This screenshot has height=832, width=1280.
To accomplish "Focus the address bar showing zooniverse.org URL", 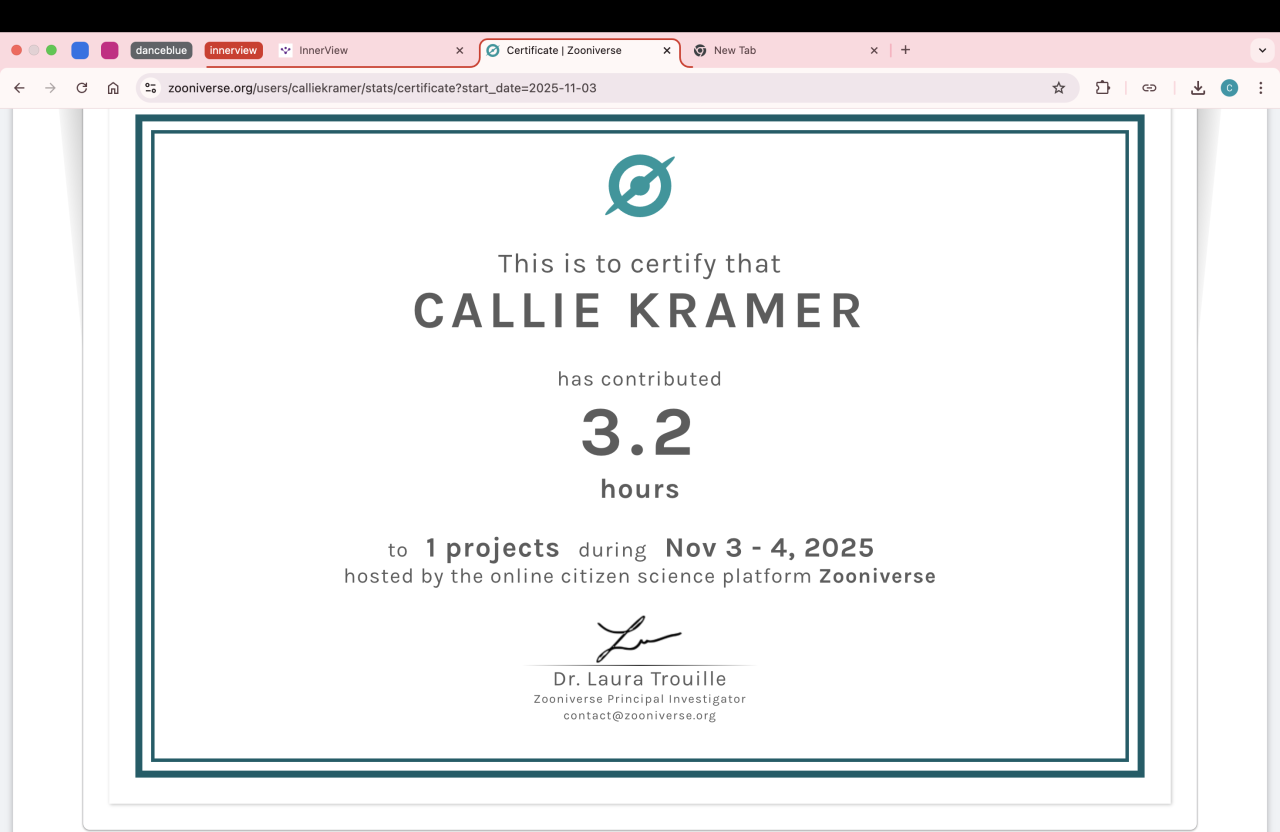I will 606,88.
